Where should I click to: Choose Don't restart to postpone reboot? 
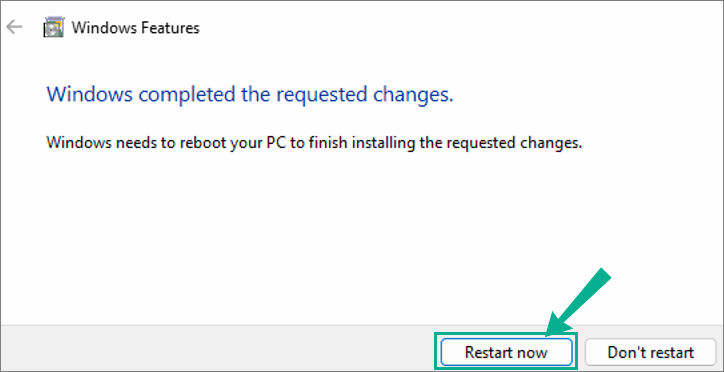[650, 352]
